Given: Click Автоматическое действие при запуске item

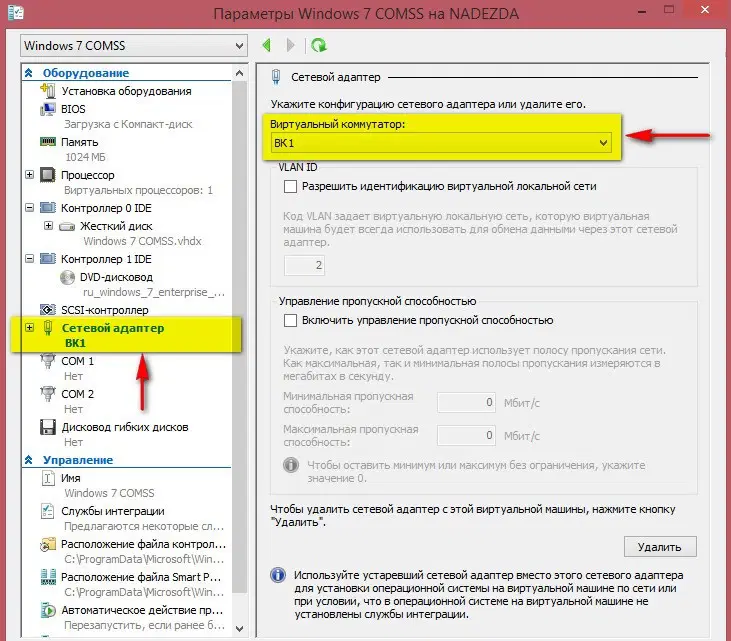Looking at the screenshot, I should pyautogui.click(x=142, y=610).
